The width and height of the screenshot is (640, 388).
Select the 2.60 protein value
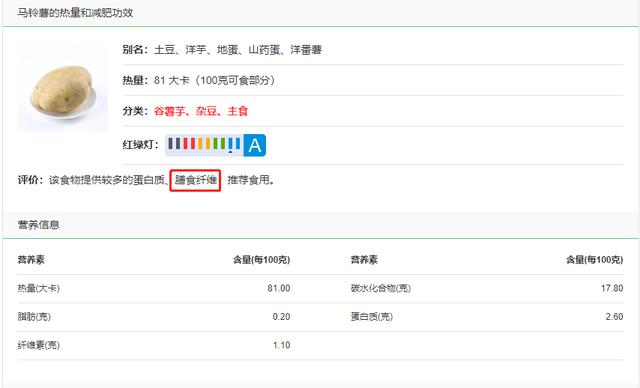pyautogui.click(x=614, y=317)
